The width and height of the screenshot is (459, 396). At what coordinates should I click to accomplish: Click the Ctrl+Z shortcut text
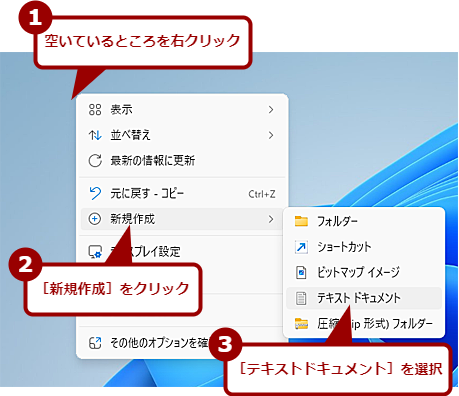coord(262,194)
